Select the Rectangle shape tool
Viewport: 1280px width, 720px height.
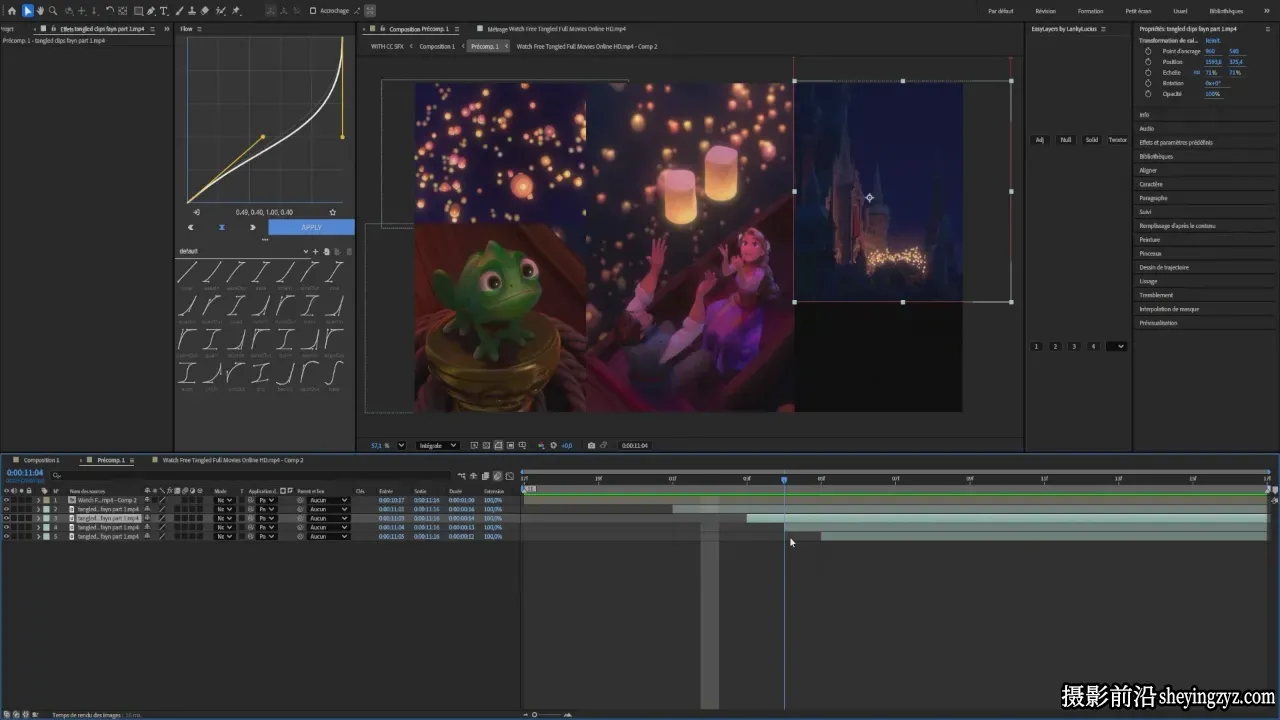point(138,11)
